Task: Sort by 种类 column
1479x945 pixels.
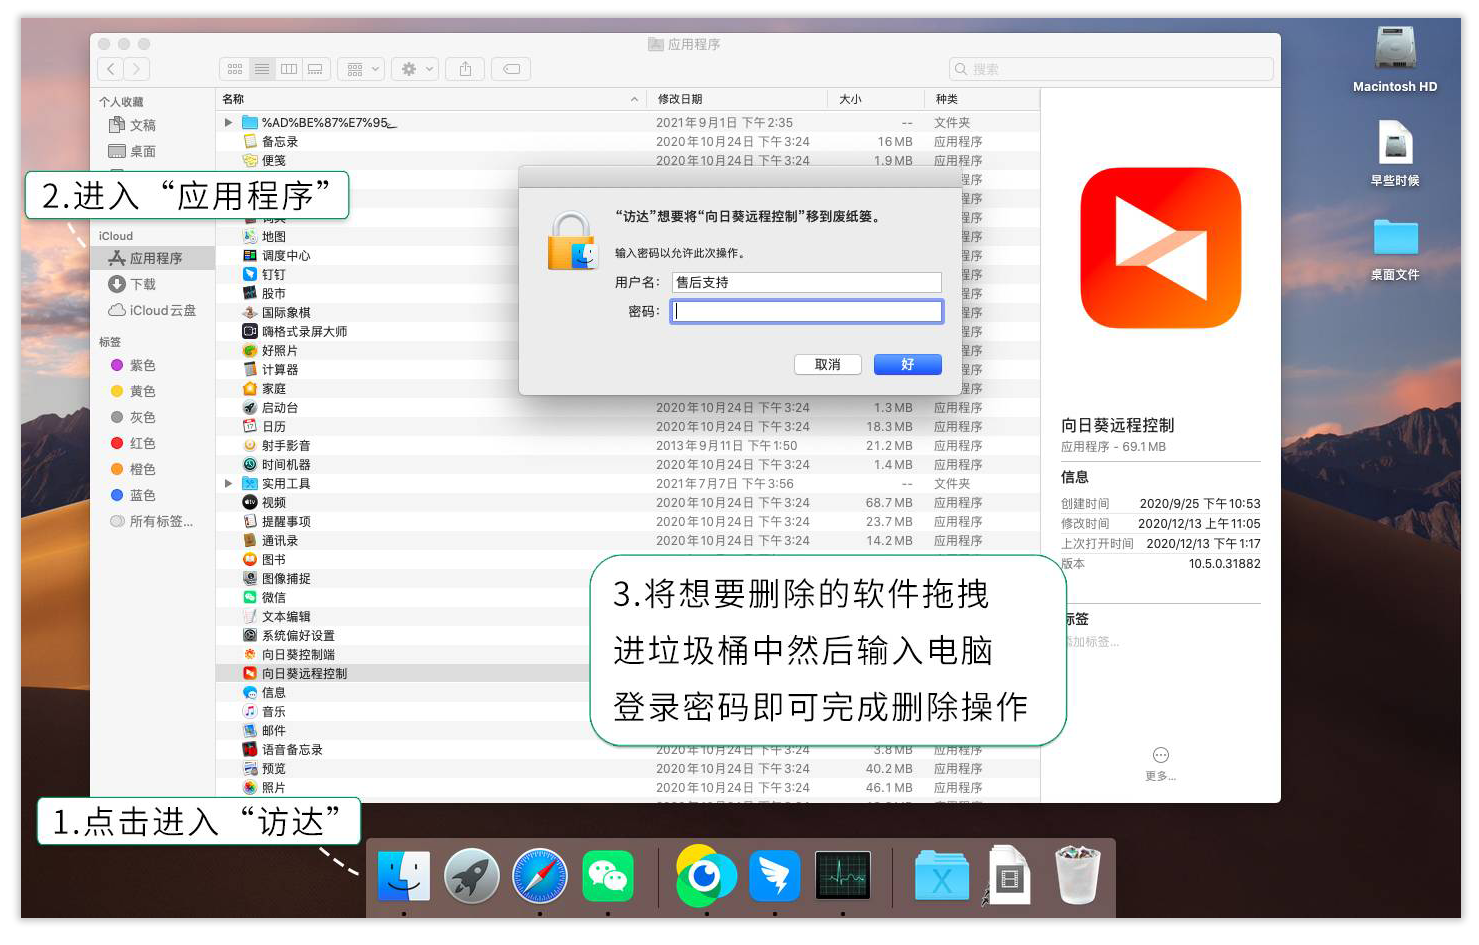Action: 981,99
